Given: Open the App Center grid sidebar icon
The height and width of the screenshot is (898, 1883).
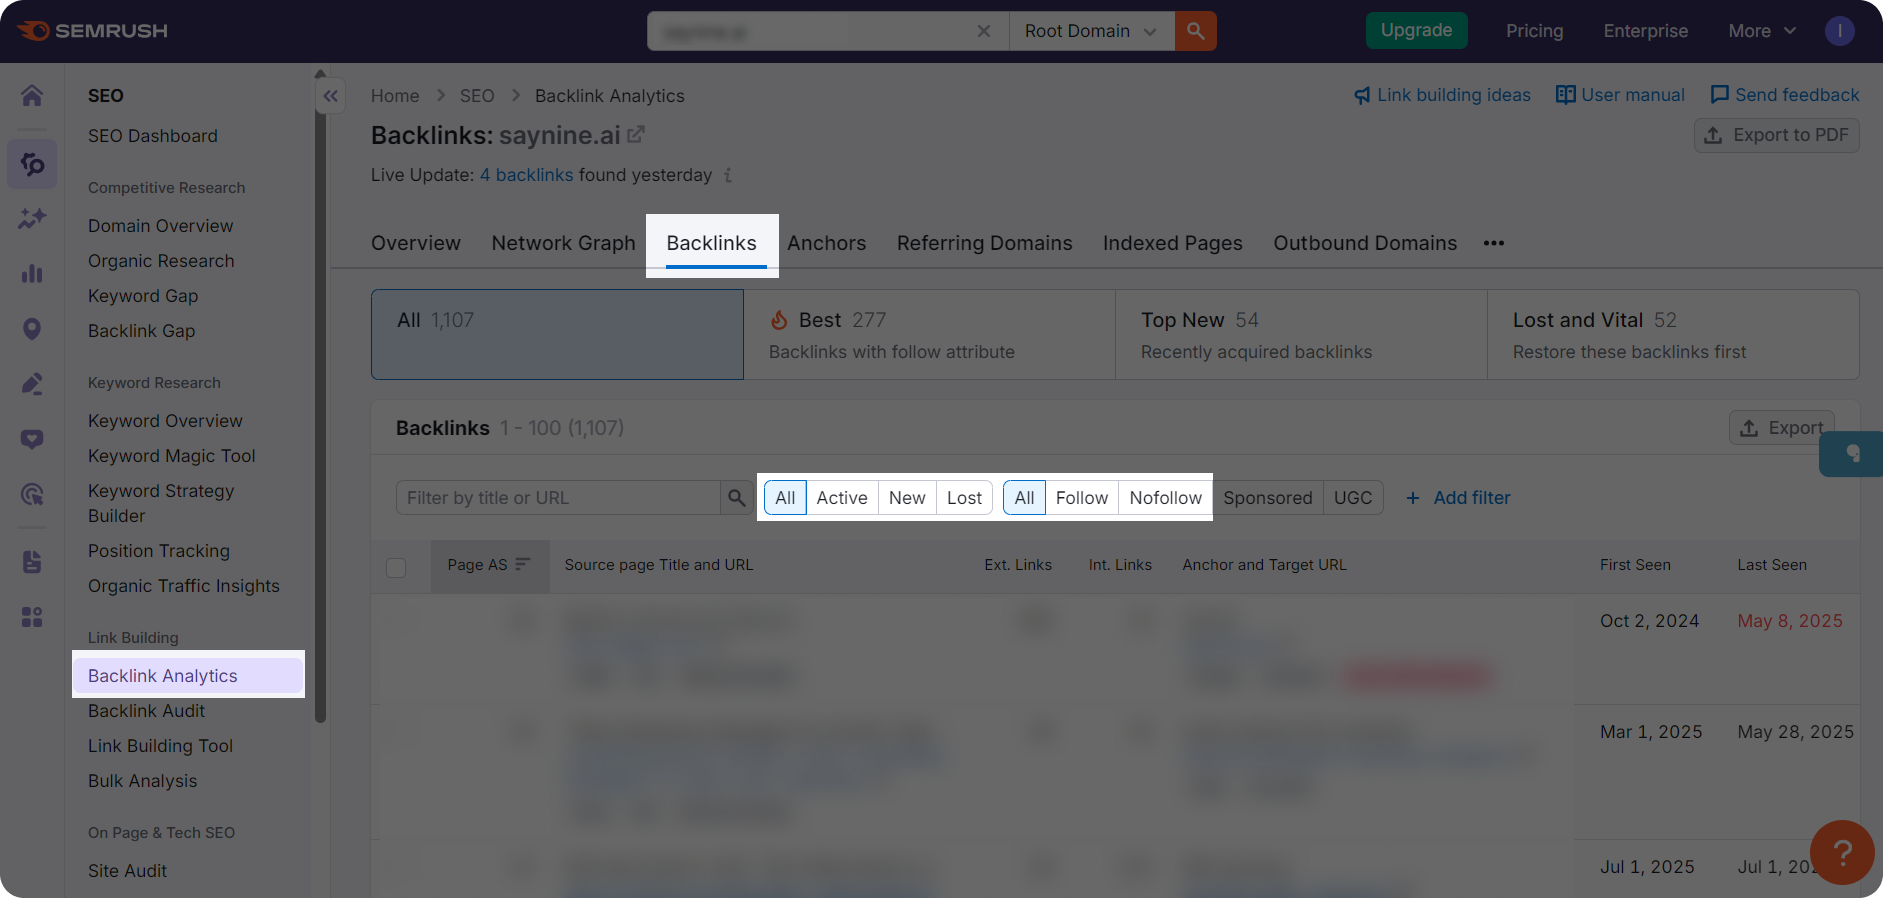Looking at the screenshot, I should pyautogui.click(x=32, y=617).
